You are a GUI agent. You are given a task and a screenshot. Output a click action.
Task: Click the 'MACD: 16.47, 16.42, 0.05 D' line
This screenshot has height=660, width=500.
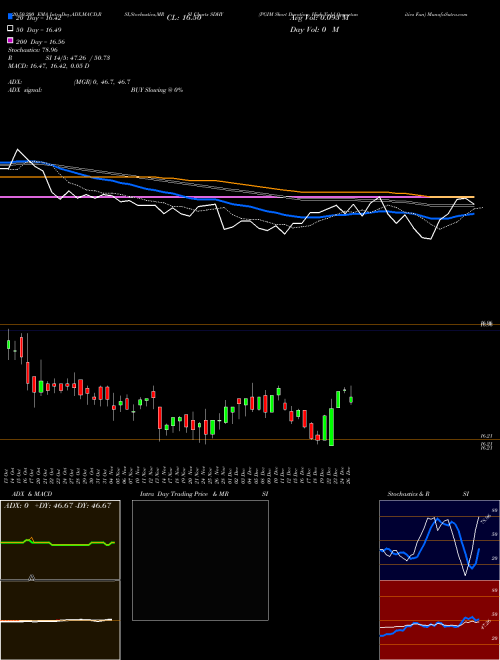point(48,66)
